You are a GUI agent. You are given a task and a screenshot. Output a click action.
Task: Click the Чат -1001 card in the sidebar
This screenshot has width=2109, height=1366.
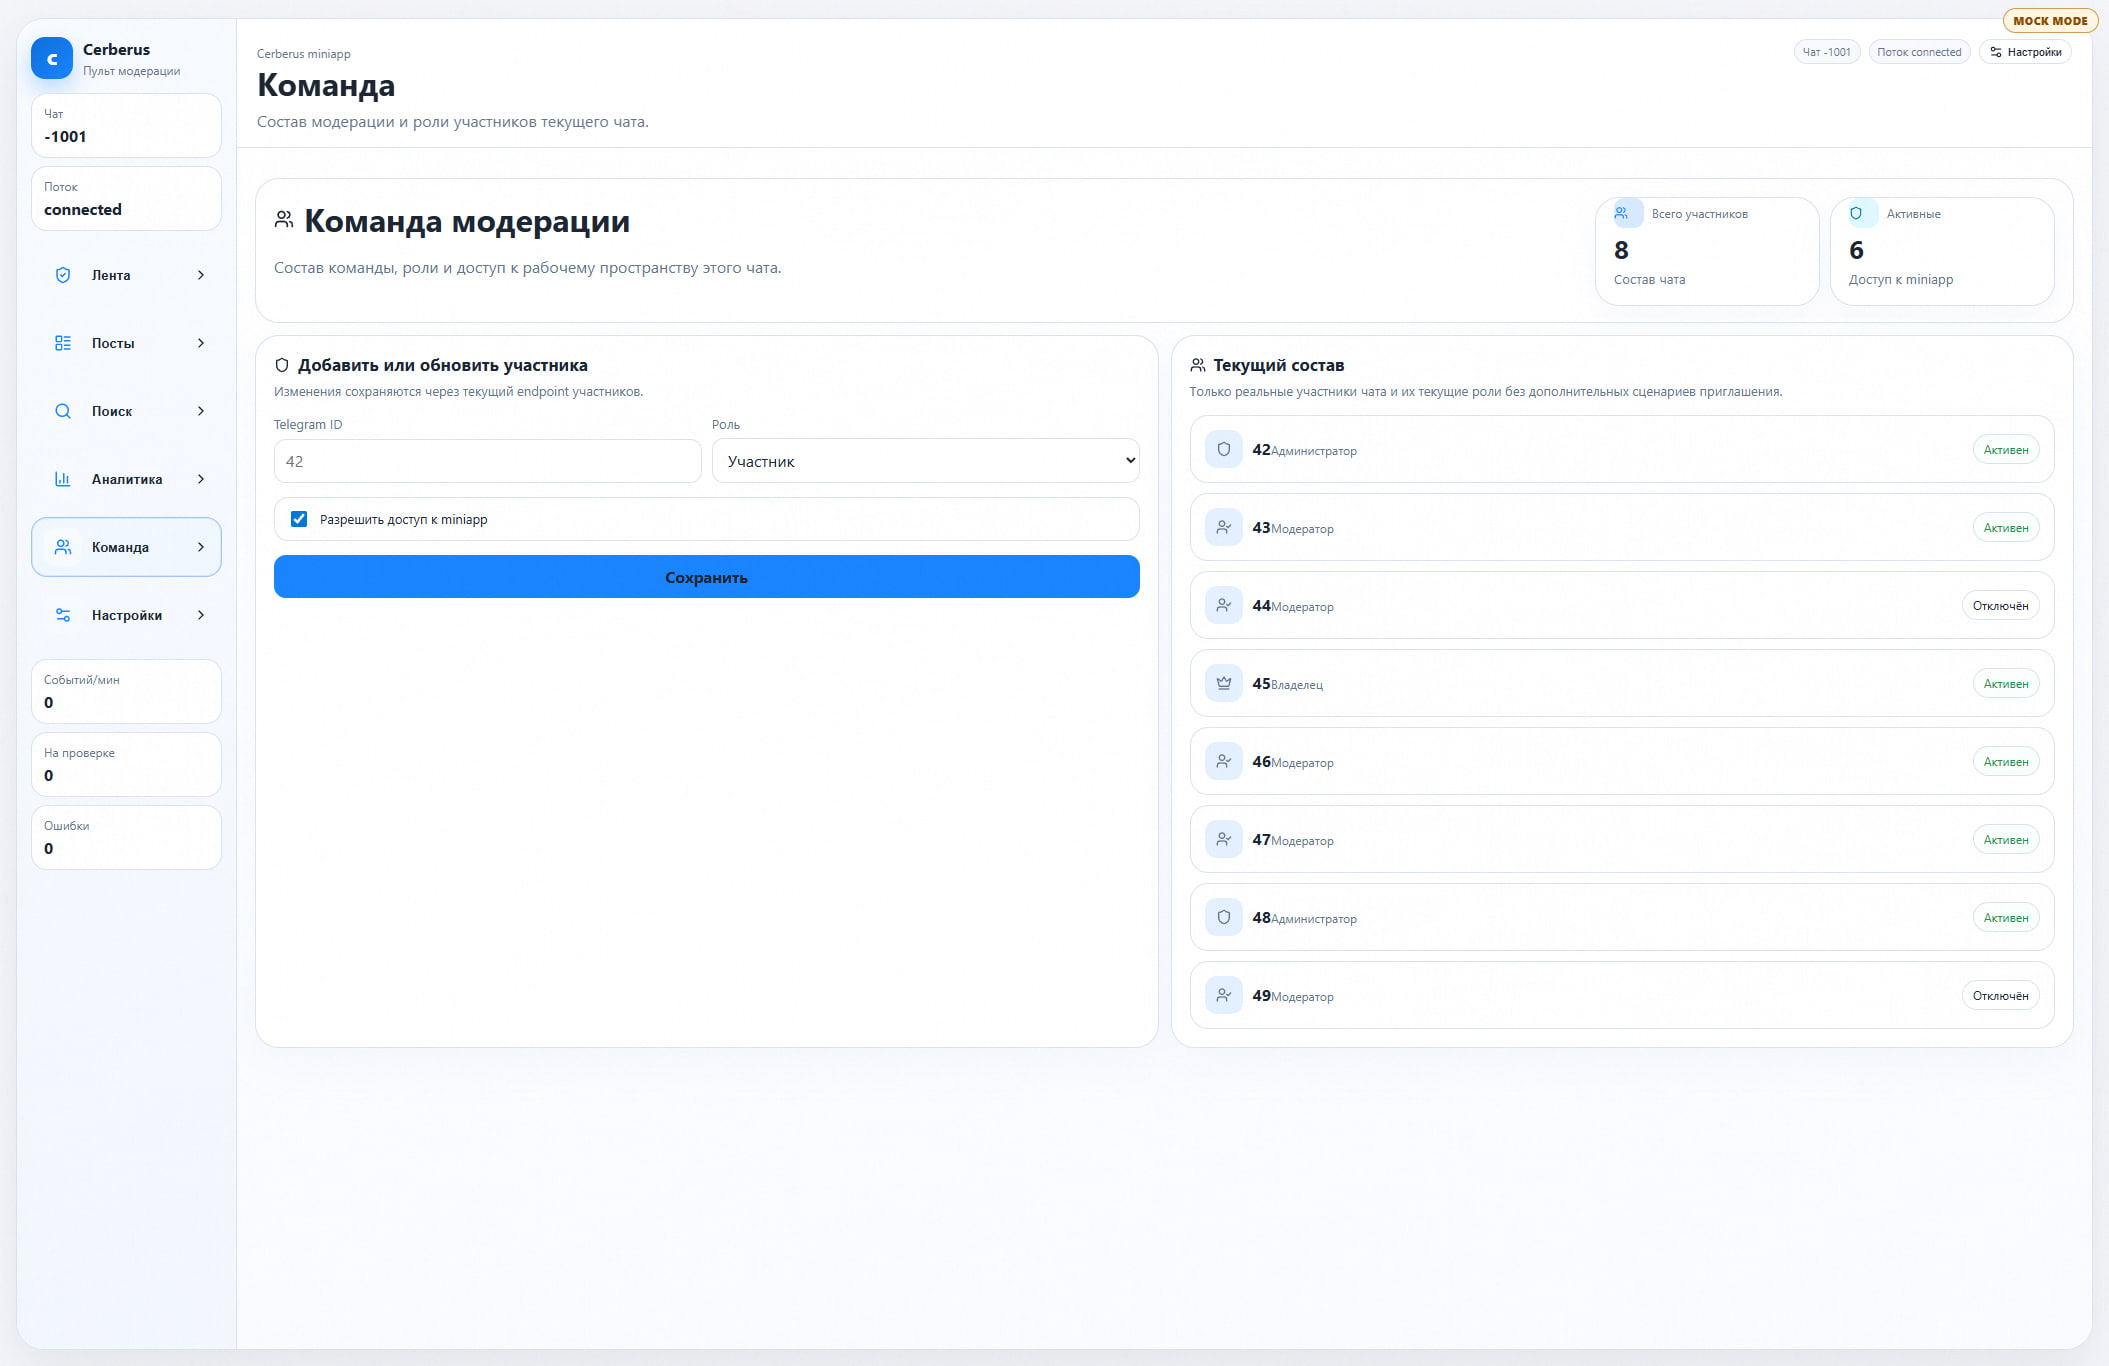126,126
